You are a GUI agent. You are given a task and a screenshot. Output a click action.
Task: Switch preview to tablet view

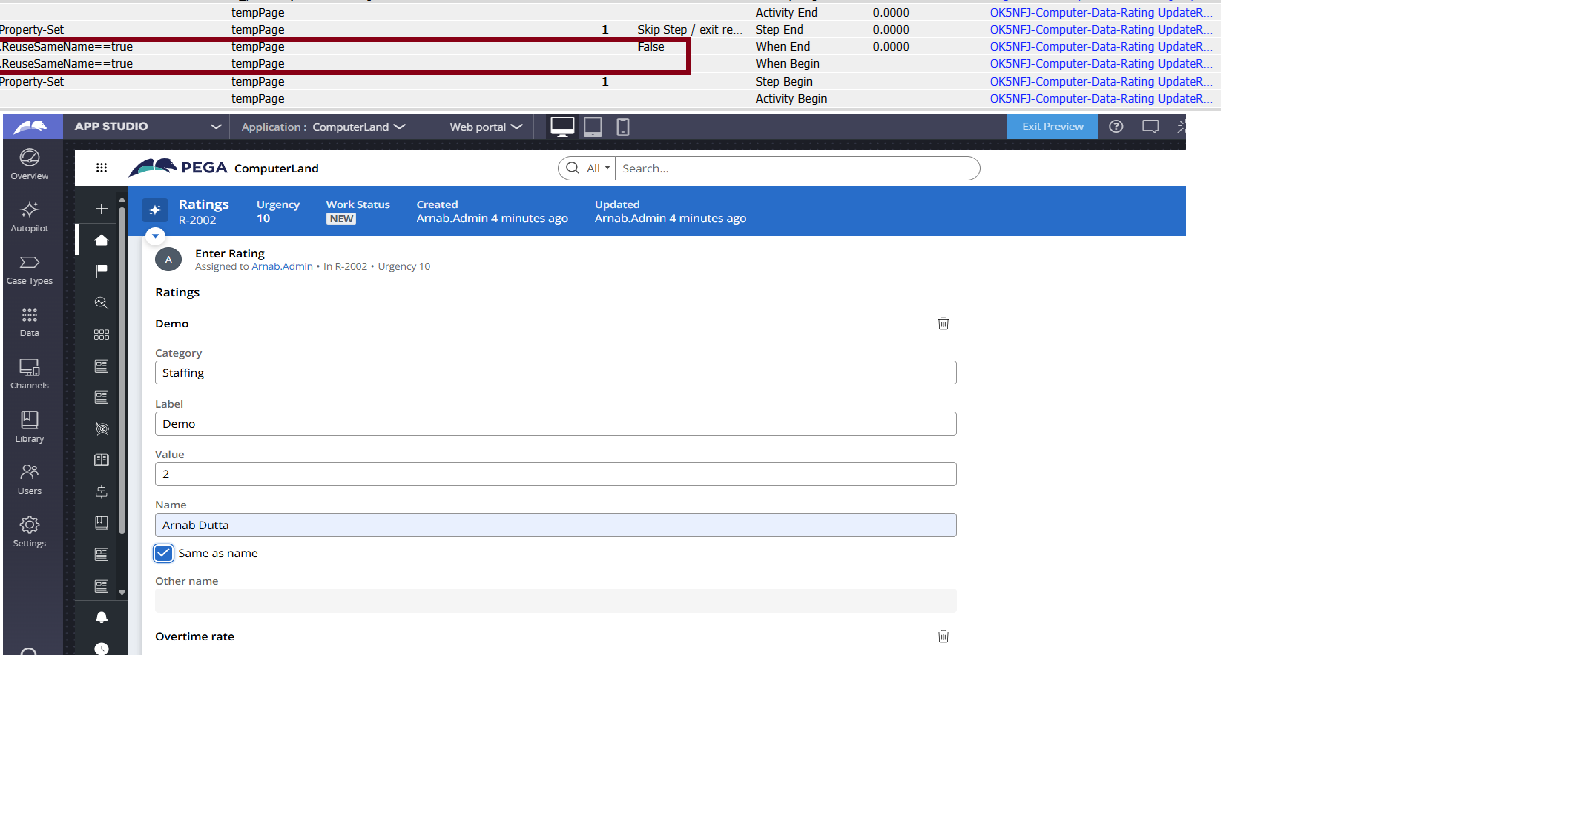pos(593,127)
